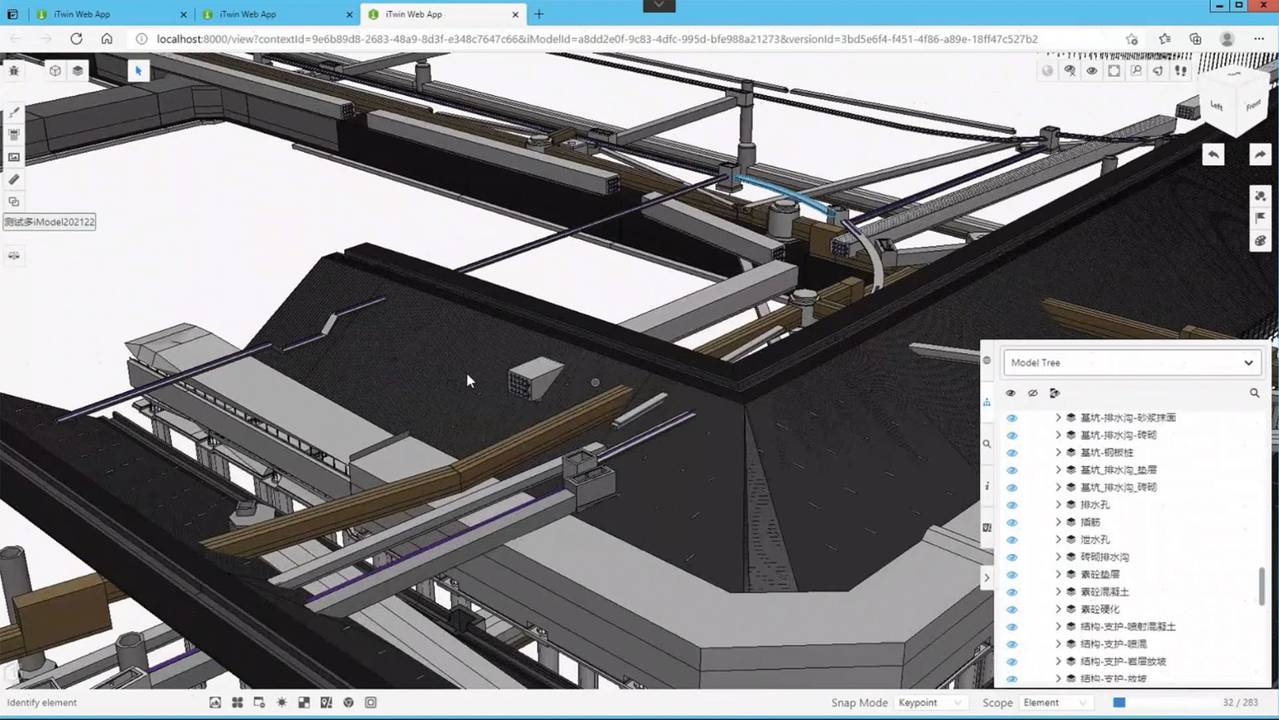Expand the 基坑-钢板桩 tree node
Viewport: 1279px width, 720px height.
pyautogui.click(x=1058, y=453)
